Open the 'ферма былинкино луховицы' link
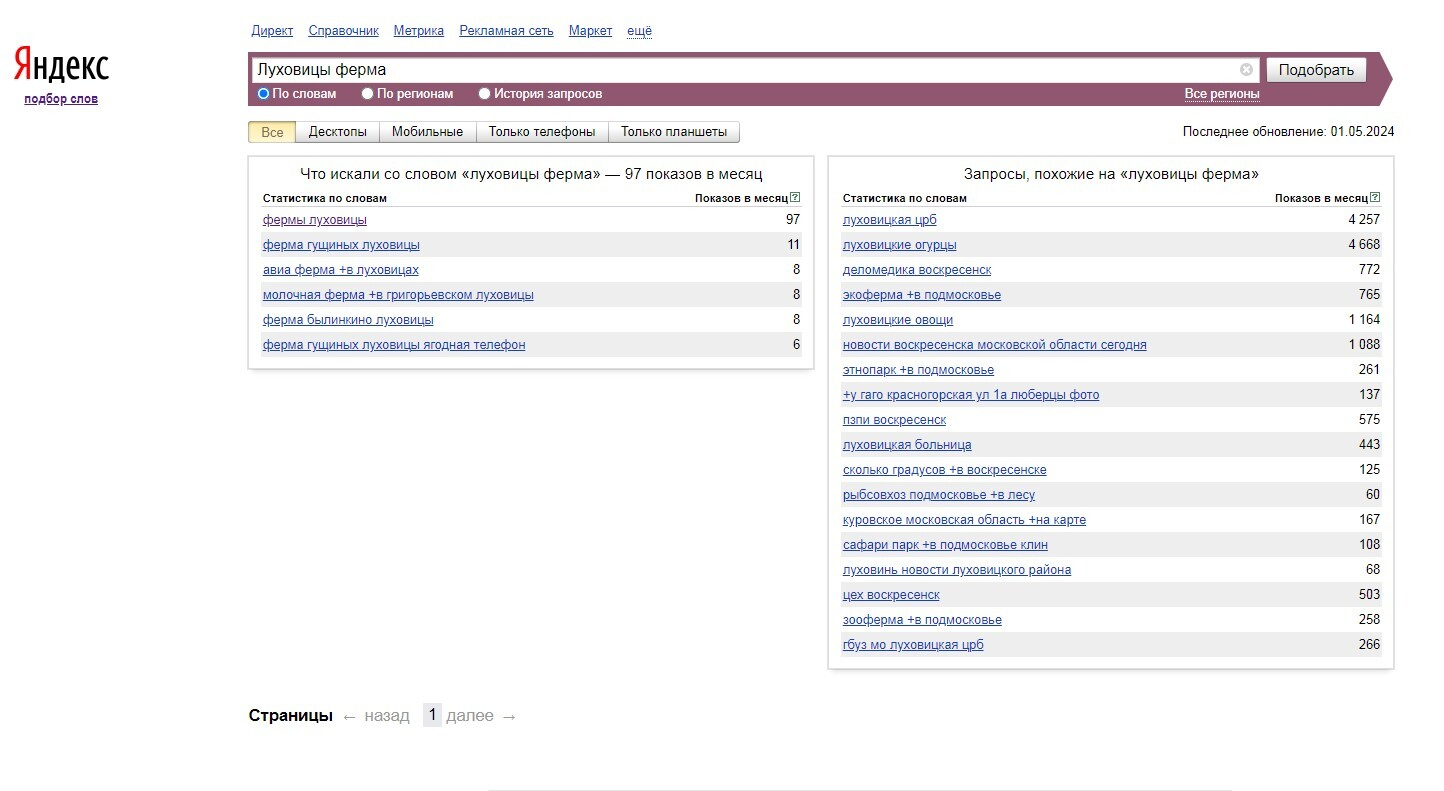Viewport: 1444px width, 791px height. [x=348, y=320]
